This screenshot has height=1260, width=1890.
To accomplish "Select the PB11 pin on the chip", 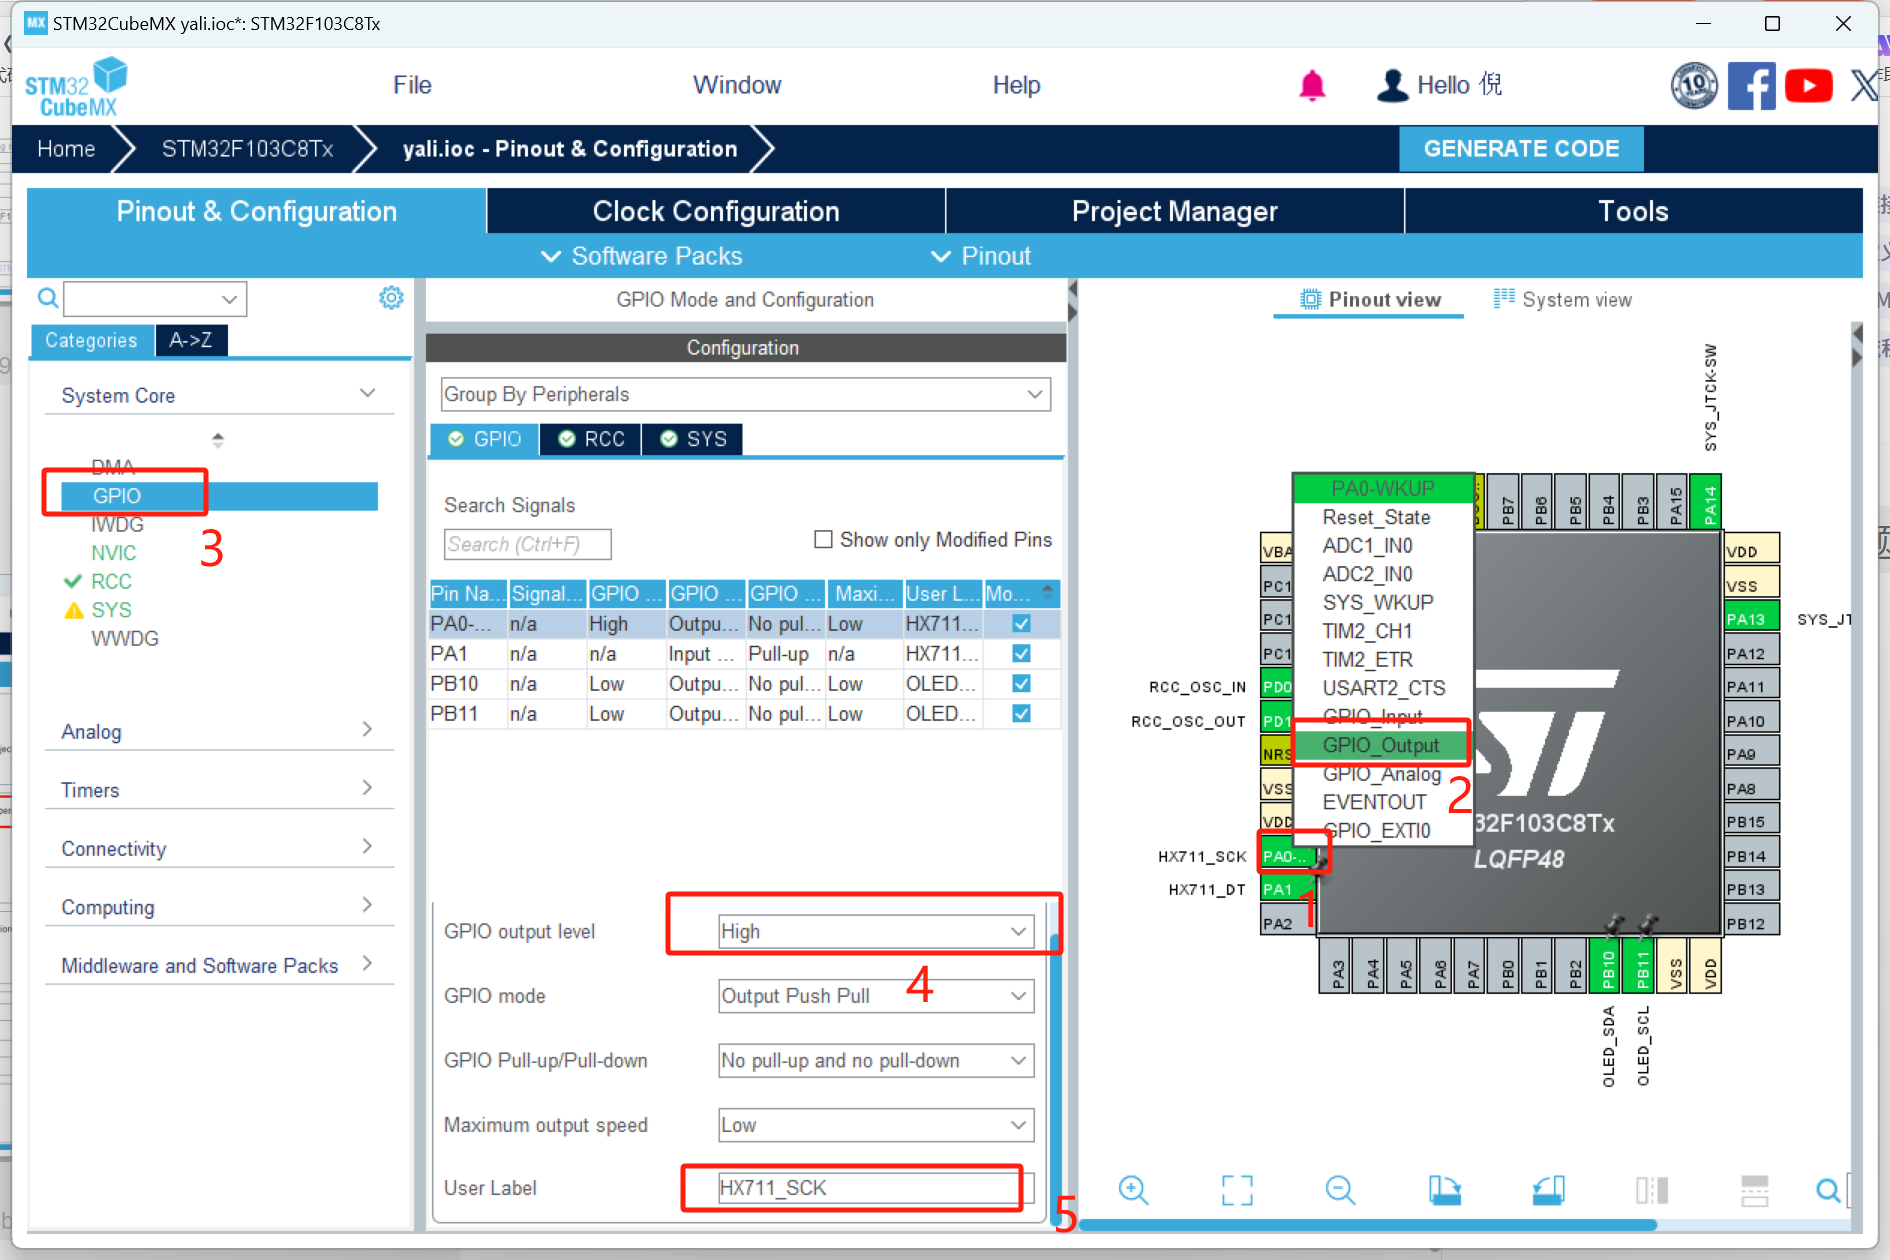I will click(1641, 966).
